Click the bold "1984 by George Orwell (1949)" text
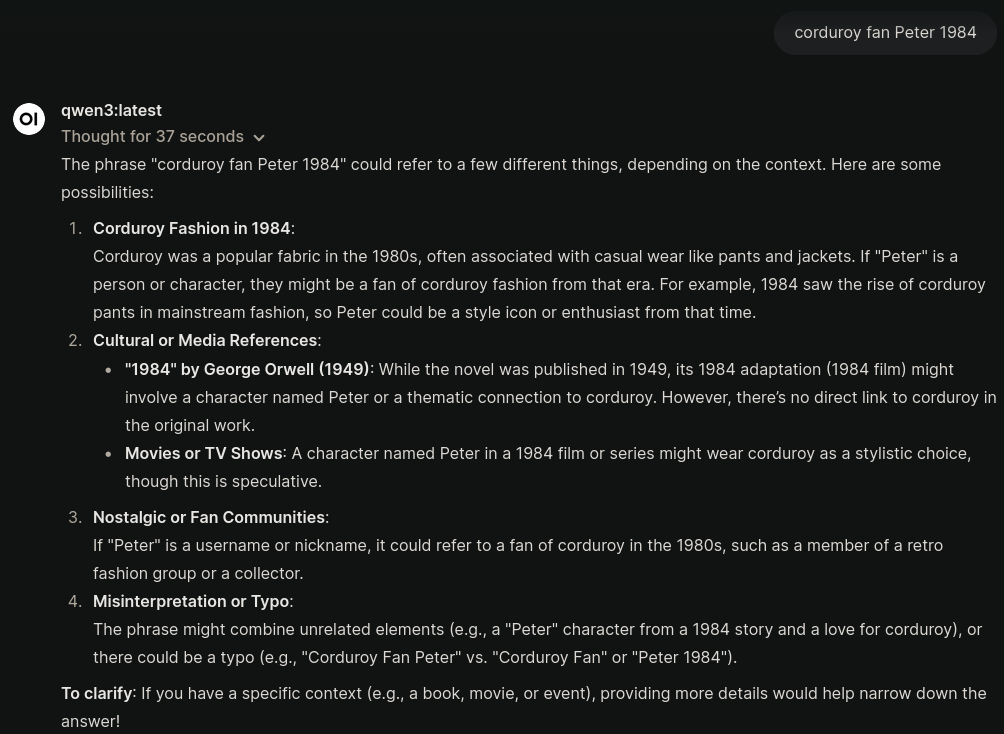This screenshot has width=1004, height=734. [247, 369]
